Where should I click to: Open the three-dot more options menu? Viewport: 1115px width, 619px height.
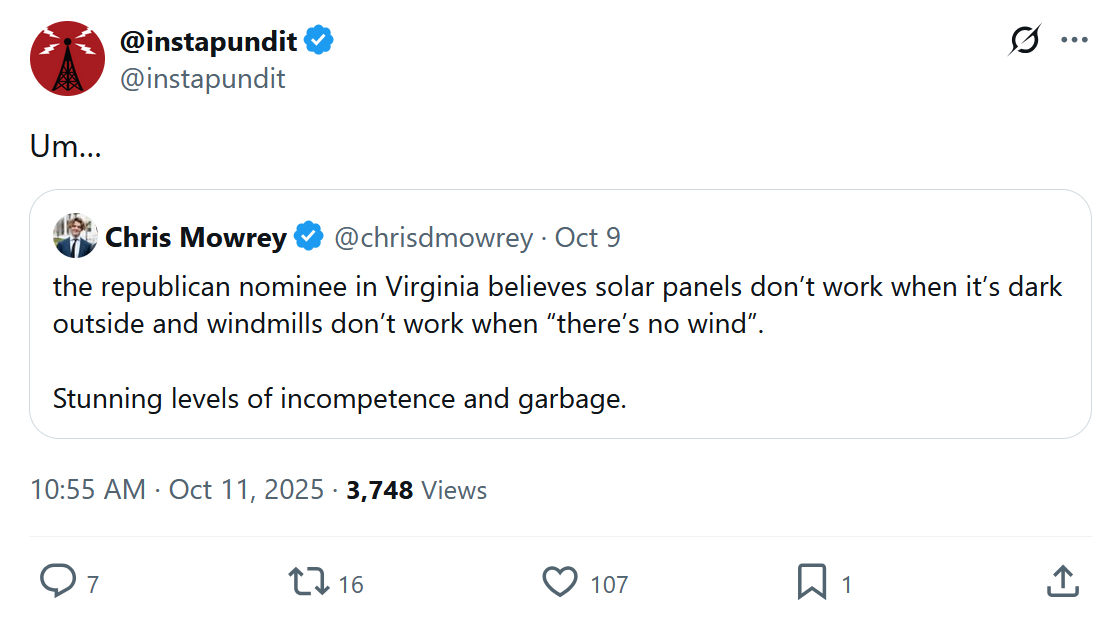(1074, 41)
